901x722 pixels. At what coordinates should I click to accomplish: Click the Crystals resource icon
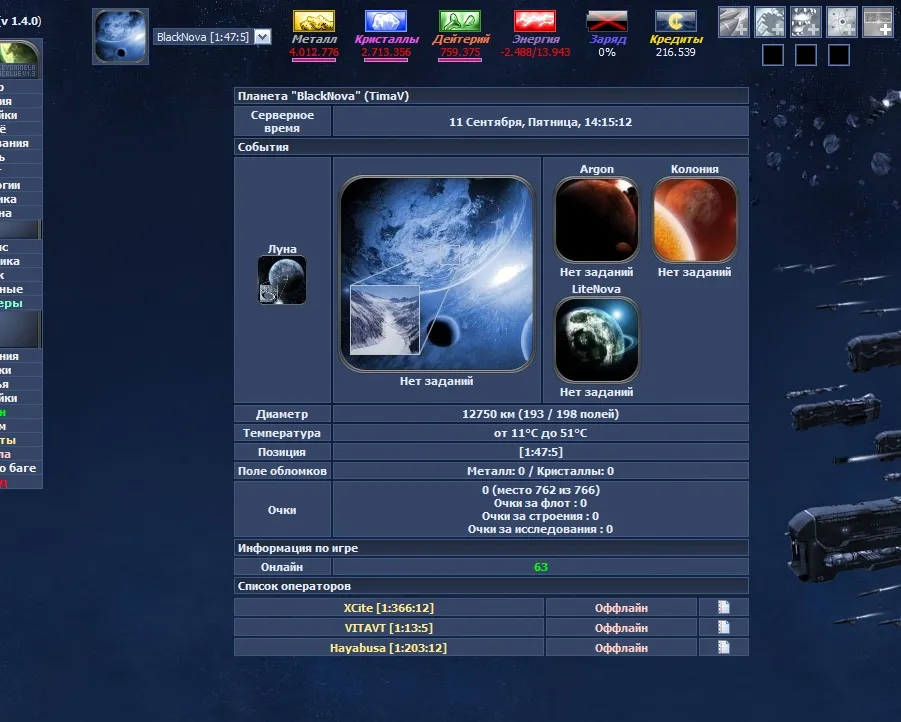[386, 21]
